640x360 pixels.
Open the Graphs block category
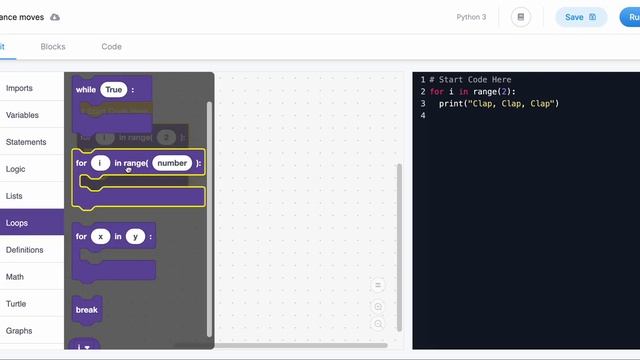pos(32,331)
